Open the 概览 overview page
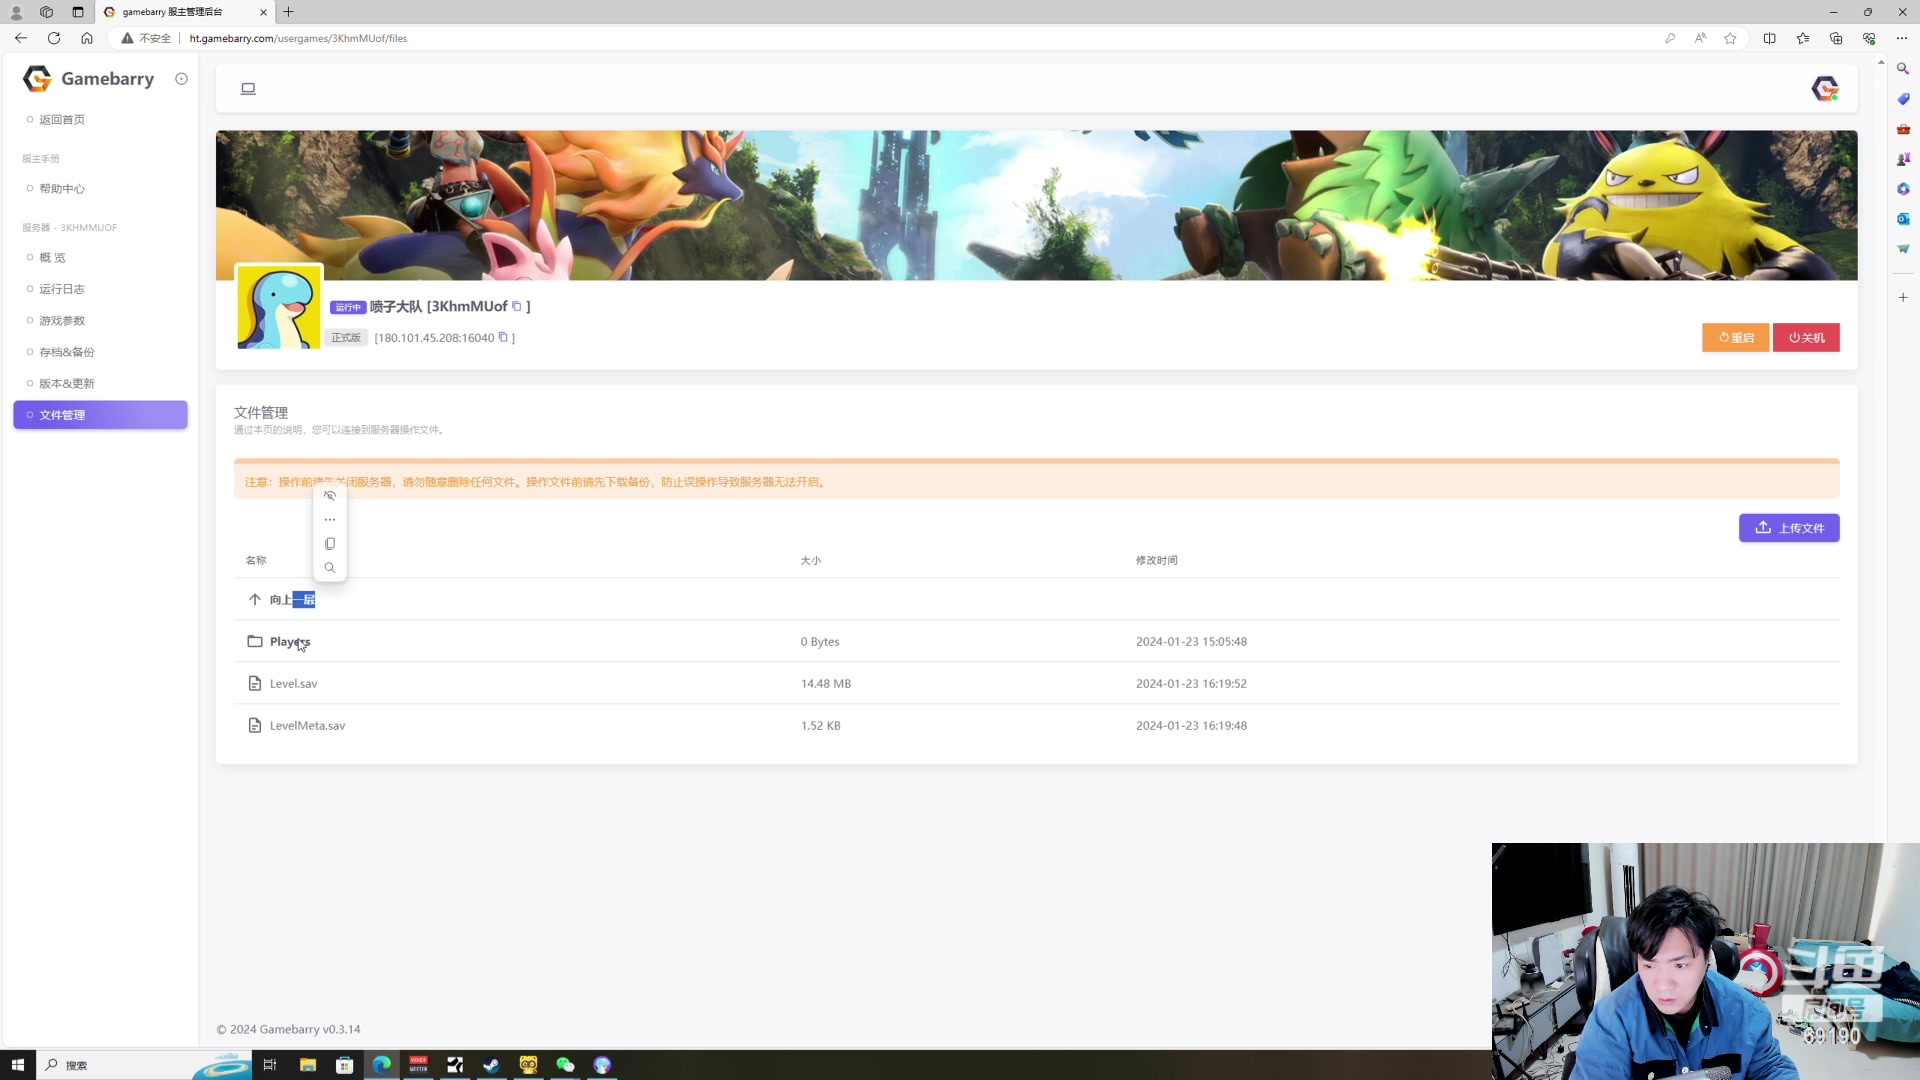1920x1080 pixels. click(52, 258)
